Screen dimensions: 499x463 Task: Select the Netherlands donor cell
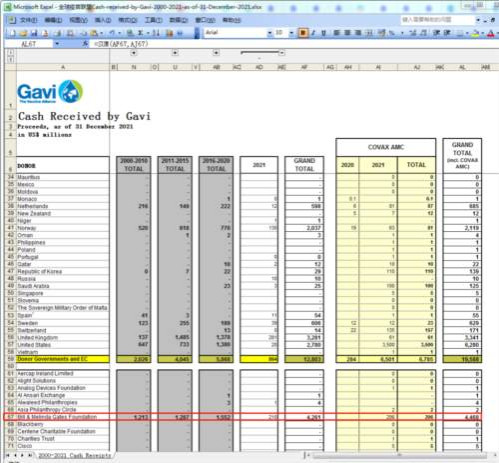click(63, 206)
